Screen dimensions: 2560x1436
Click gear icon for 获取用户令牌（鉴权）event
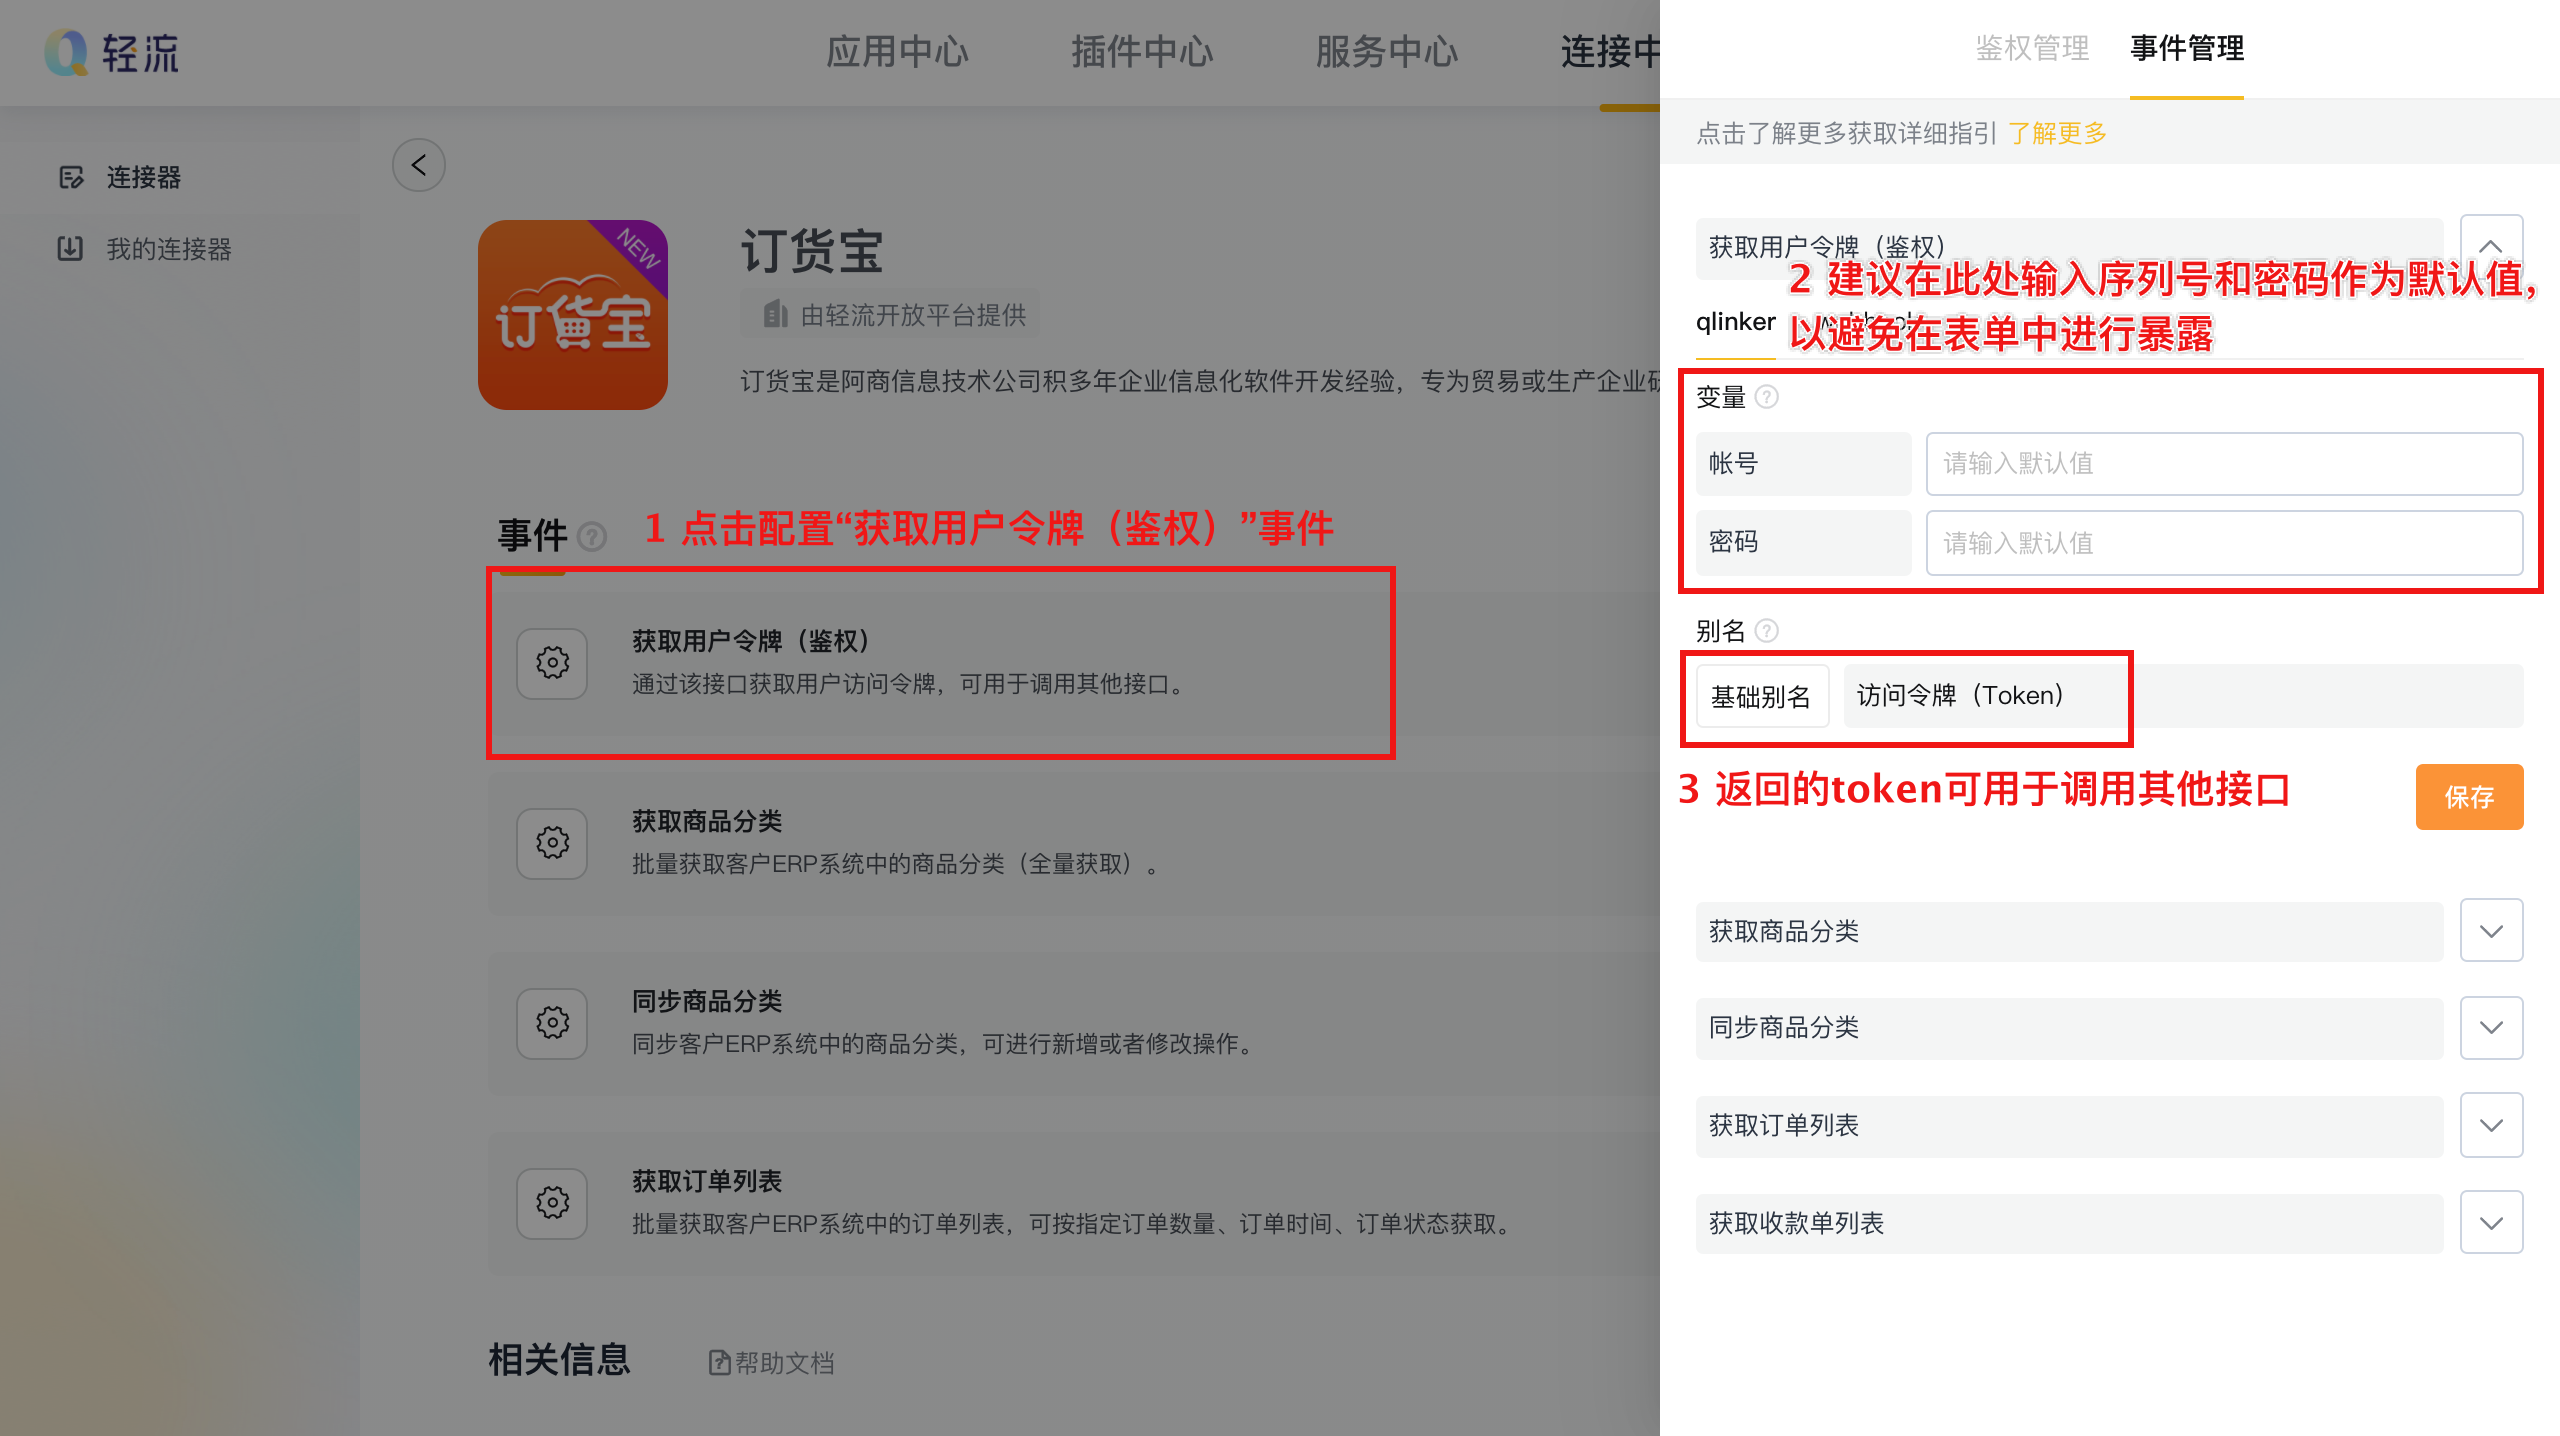click(552, 663)
